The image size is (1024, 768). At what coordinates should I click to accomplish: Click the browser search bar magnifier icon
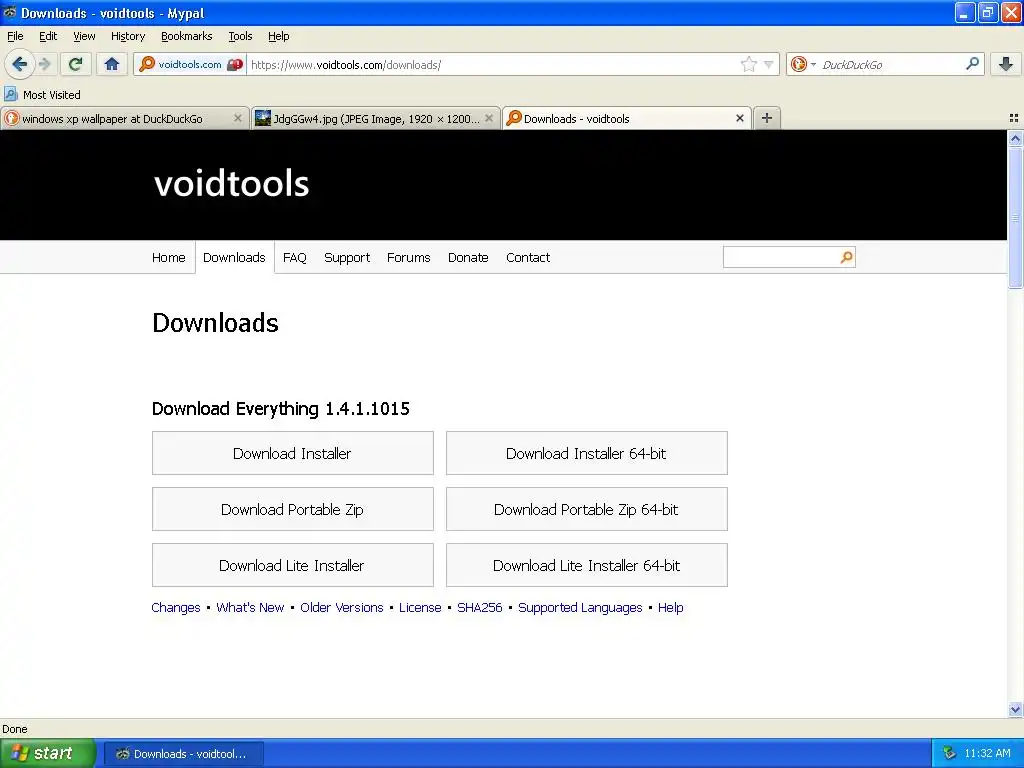[972, 64]
